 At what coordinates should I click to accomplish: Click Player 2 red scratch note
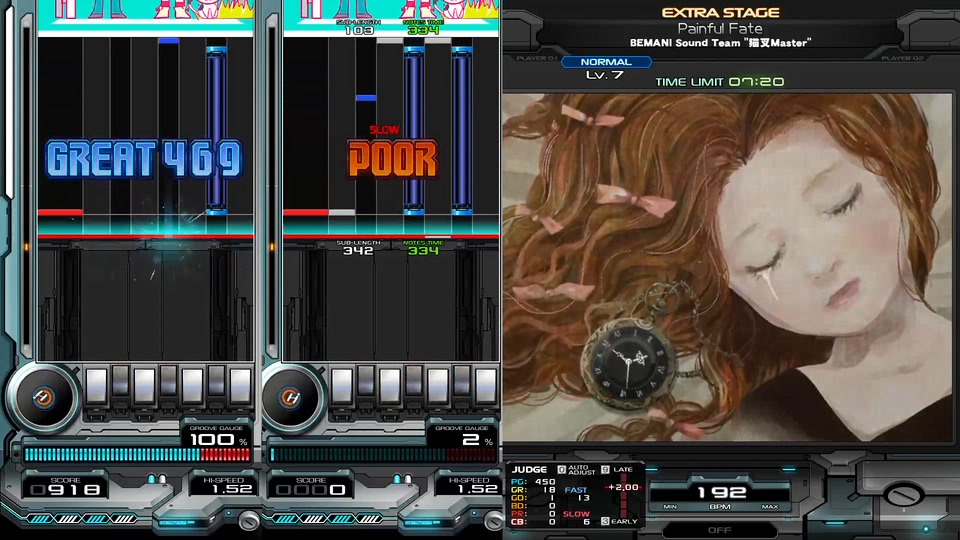click(306, 212)
